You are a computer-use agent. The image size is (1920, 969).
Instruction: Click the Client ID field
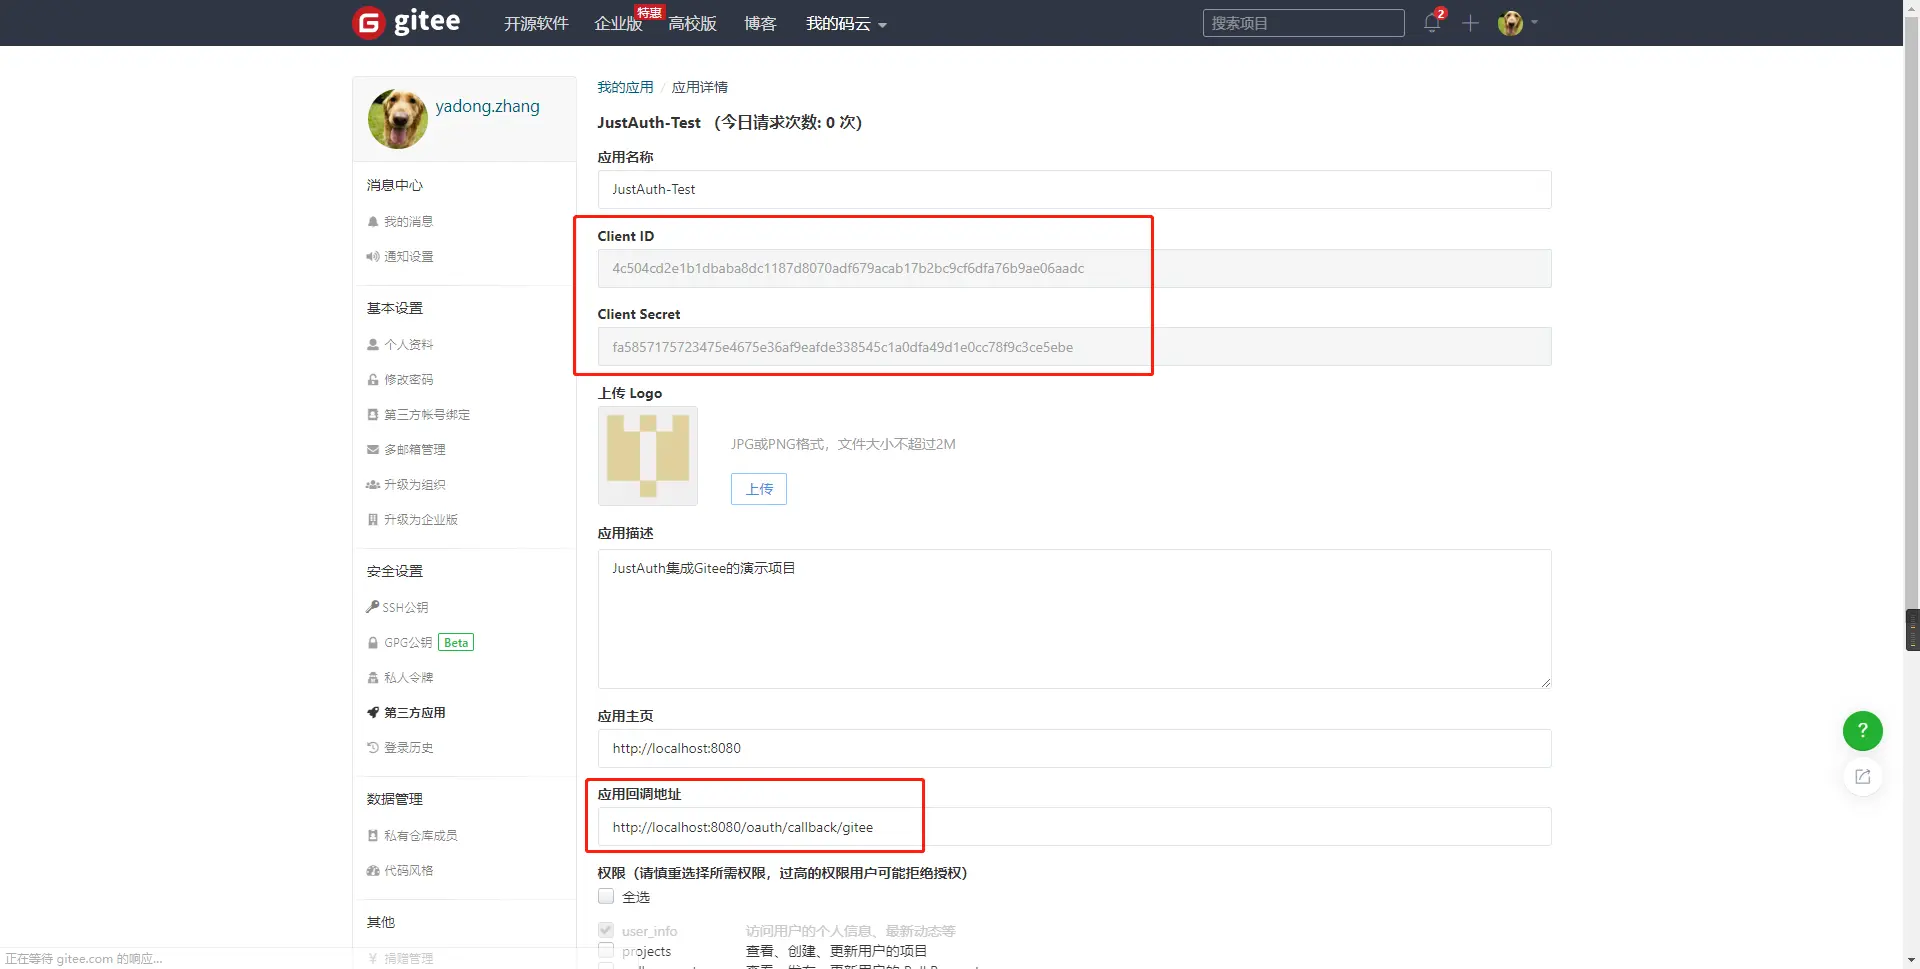1074,269
